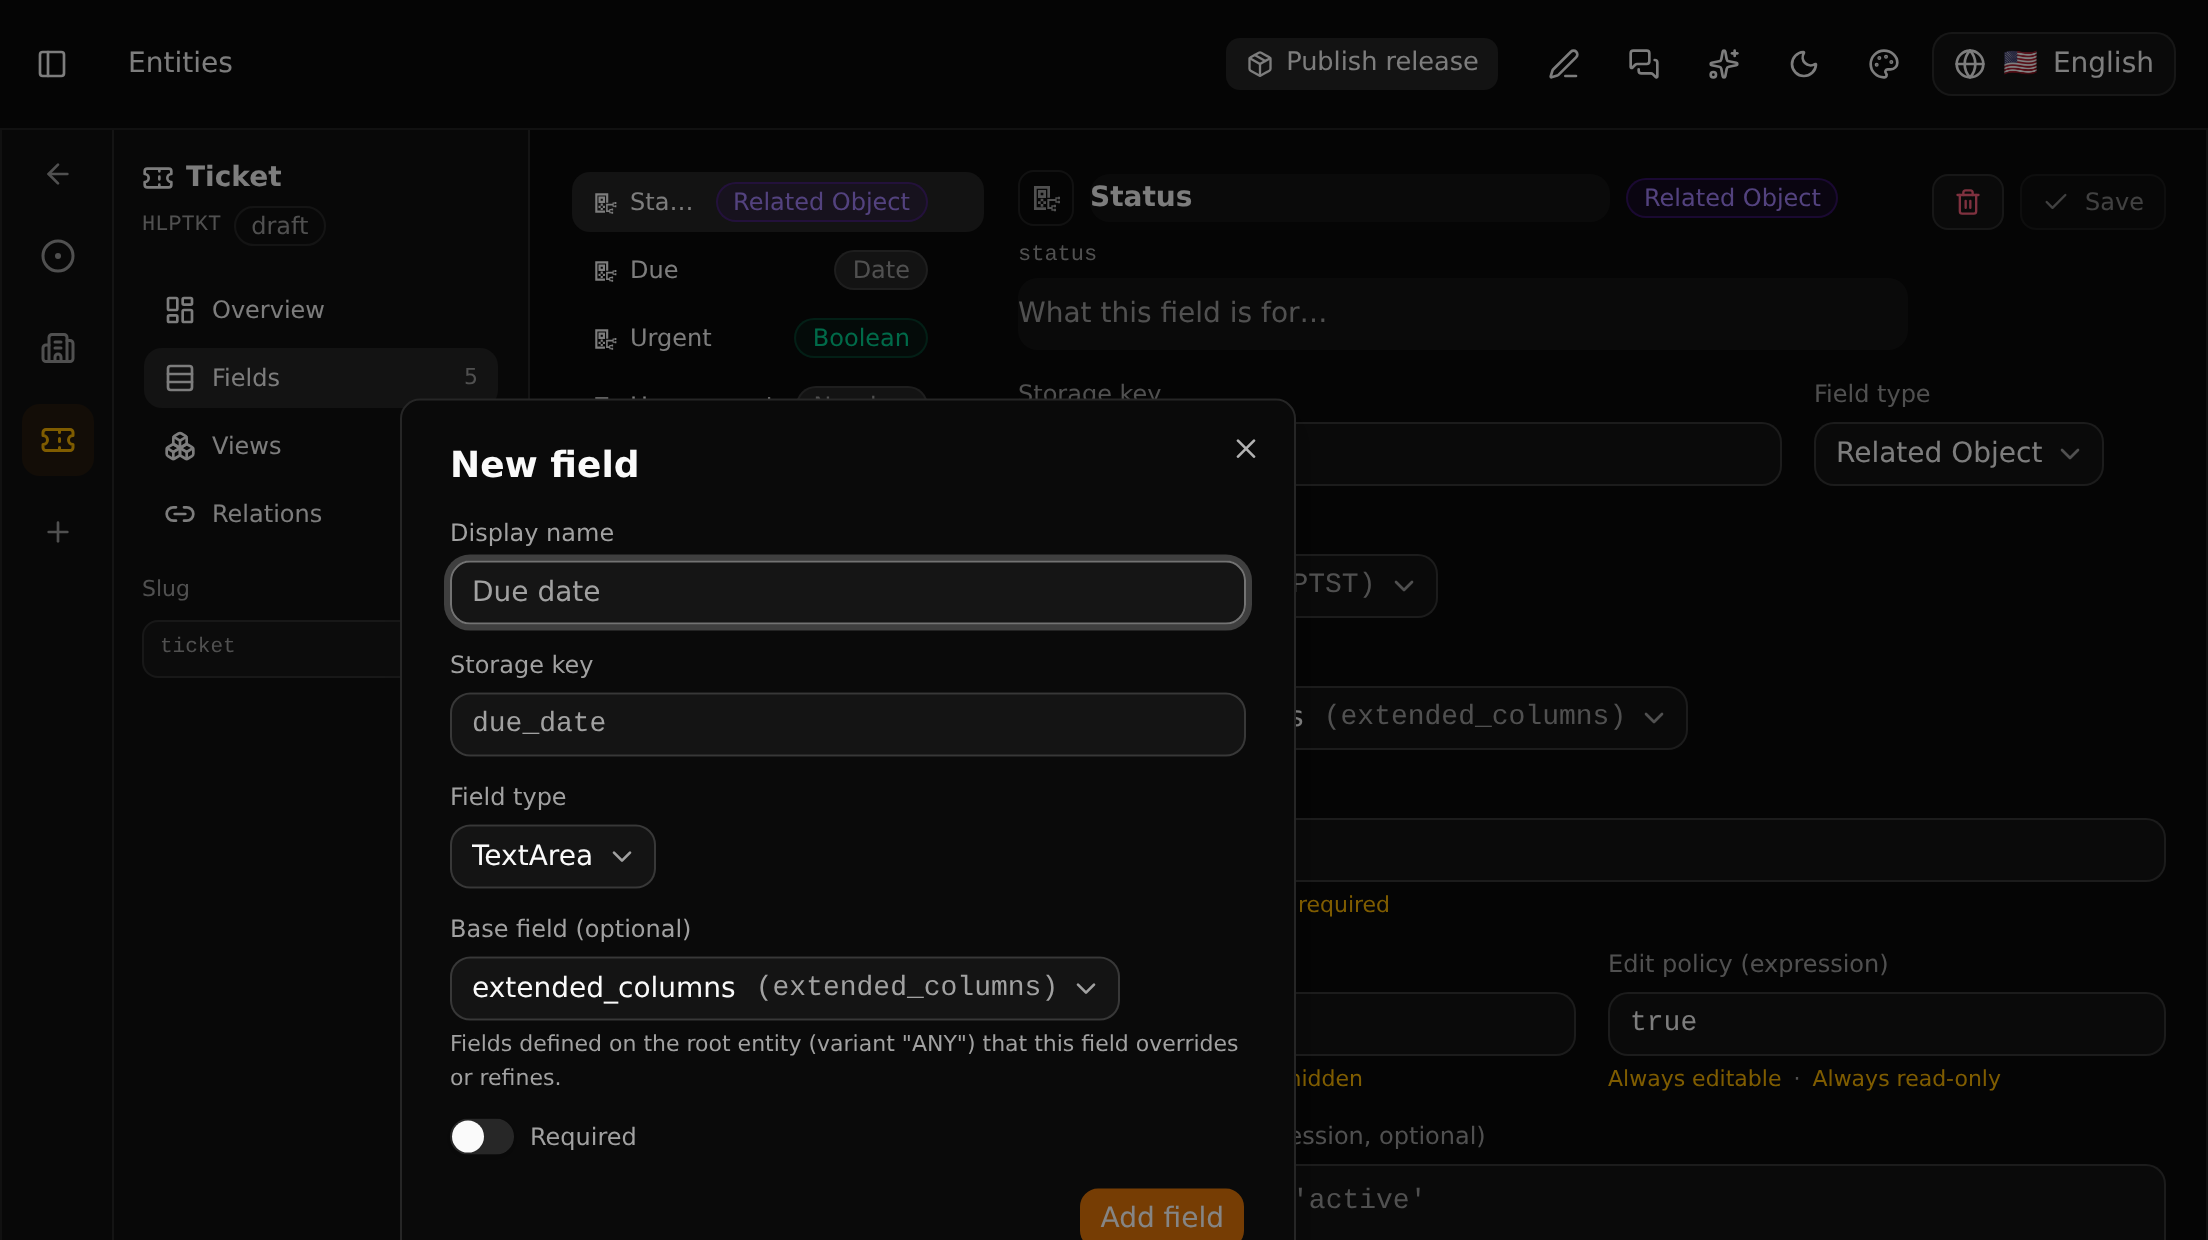Click the Add field button
Screen dimensions: 2208x1240
click(1162, 1214)
